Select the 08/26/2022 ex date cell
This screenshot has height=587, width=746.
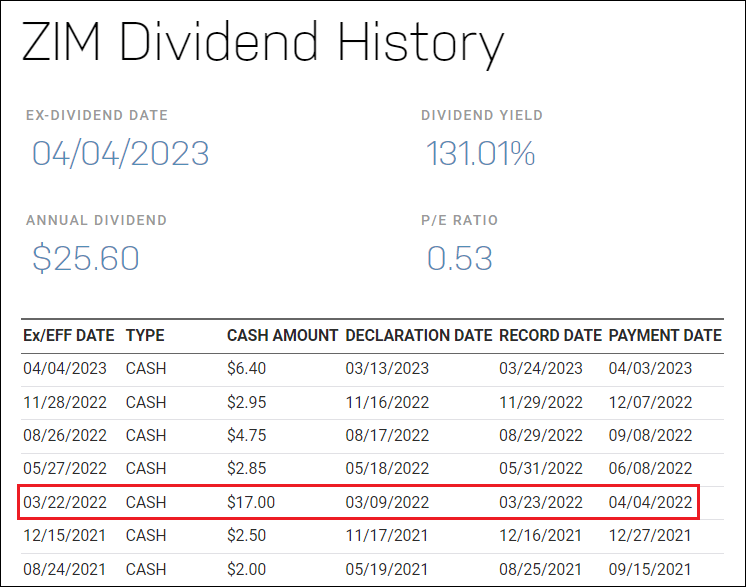[65, 435]
